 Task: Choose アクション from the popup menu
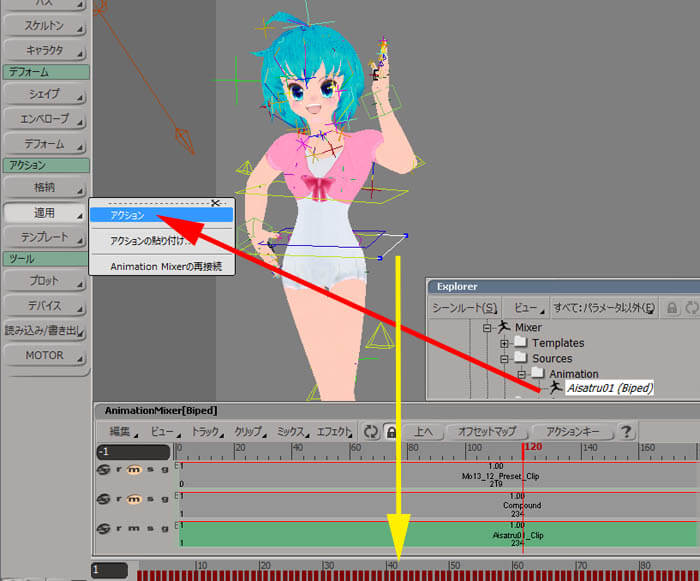160,215
